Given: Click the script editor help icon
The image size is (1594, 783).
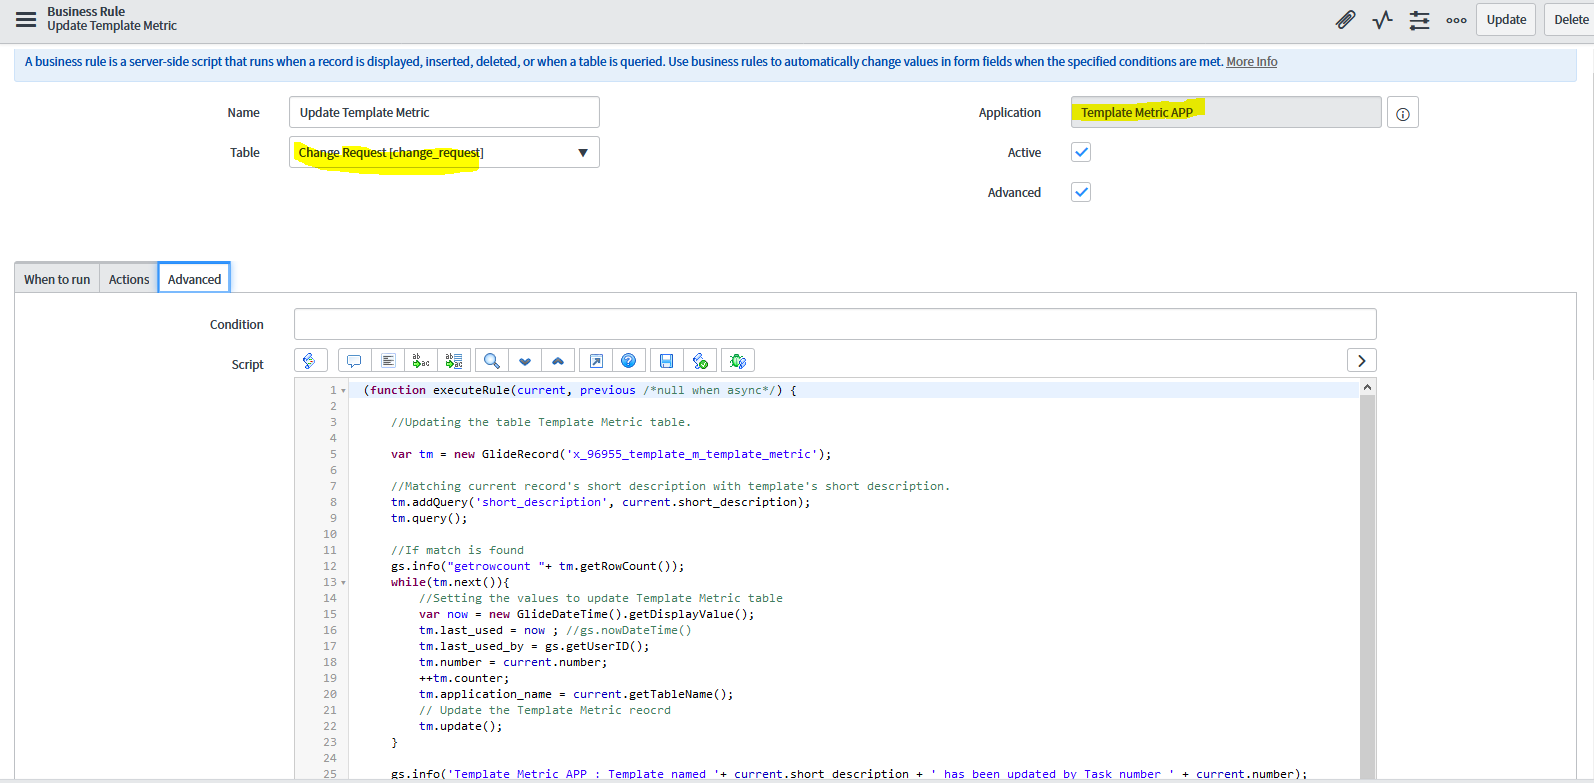Looking at the screenshot, I should (628, 361).
